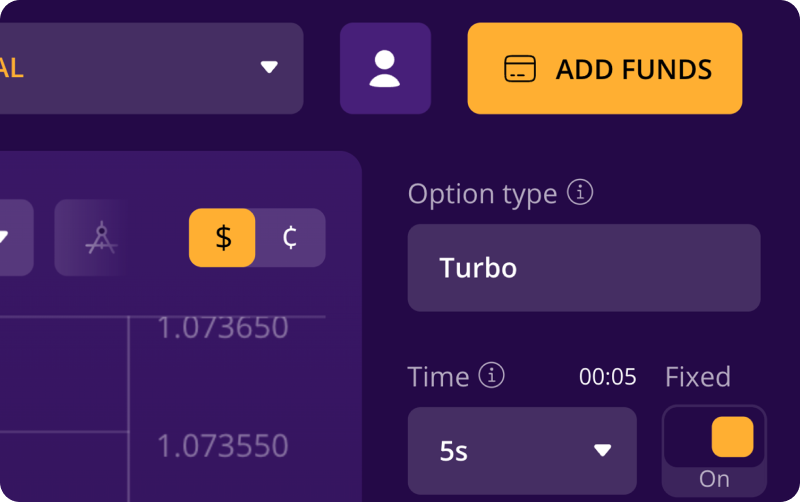
Task: Show the Option type info icon
Action: click(580, 192)
